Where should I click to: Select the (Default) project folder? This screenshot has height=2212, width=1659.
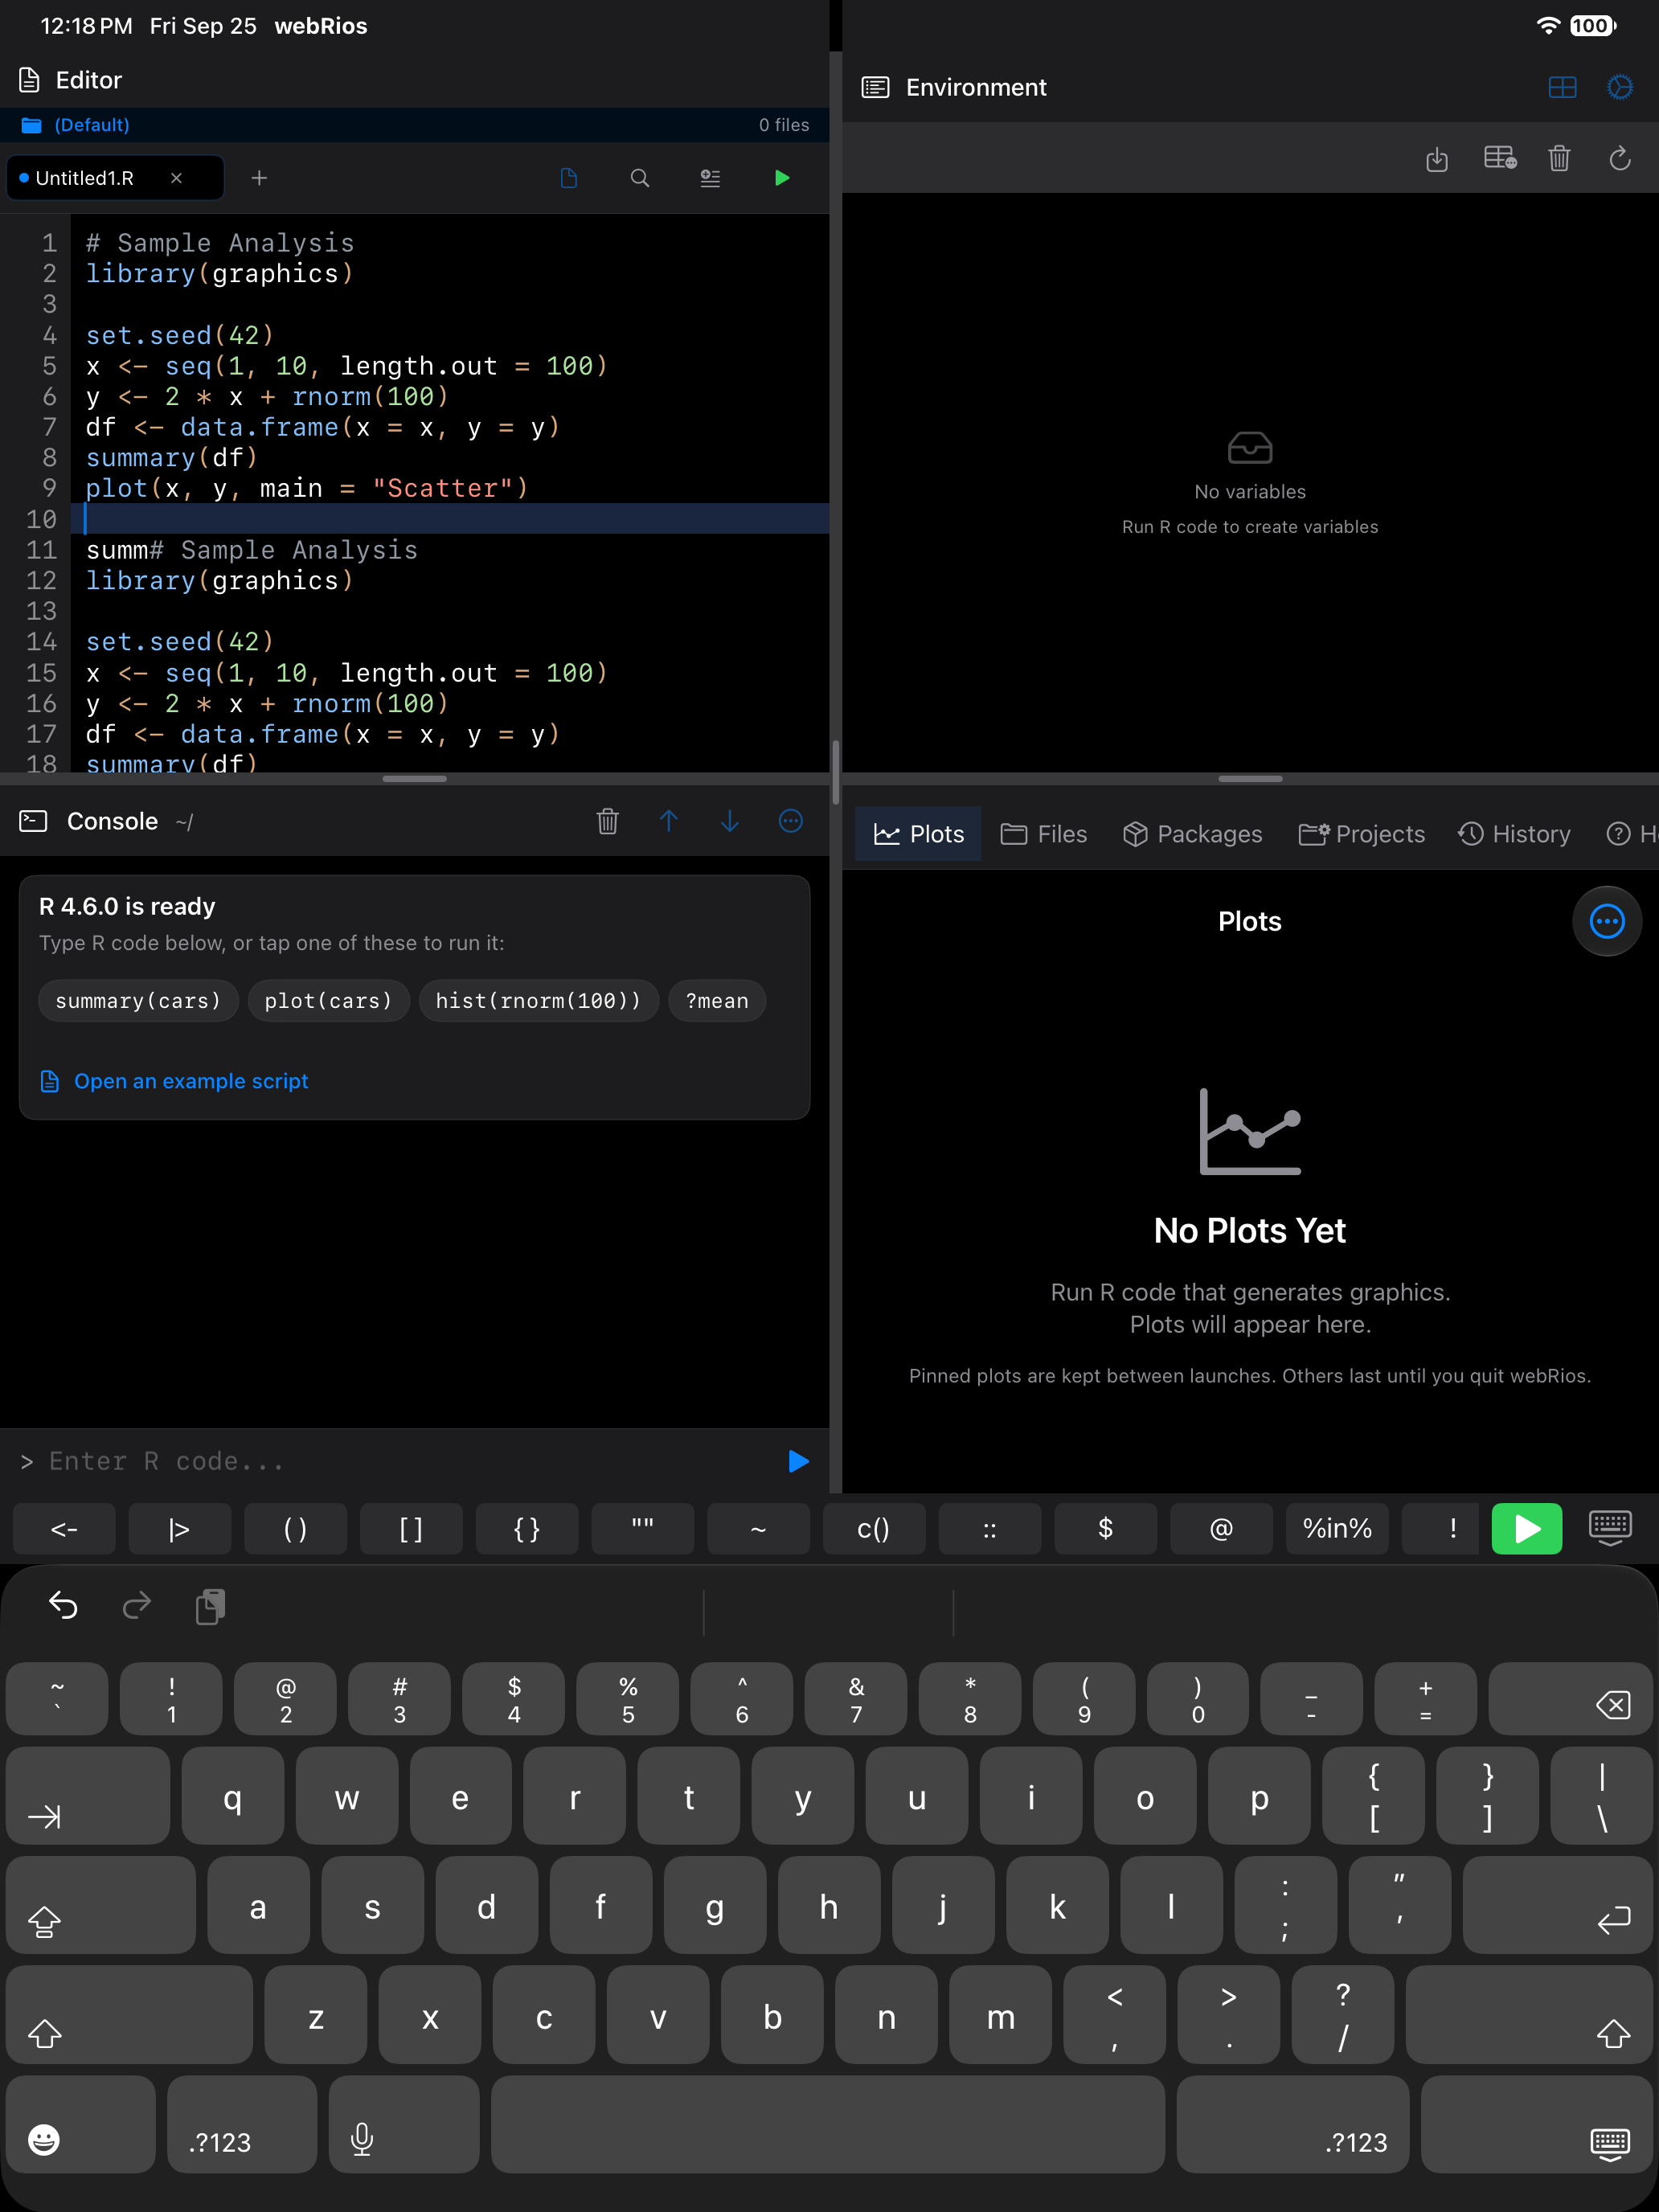click(75, 125)
